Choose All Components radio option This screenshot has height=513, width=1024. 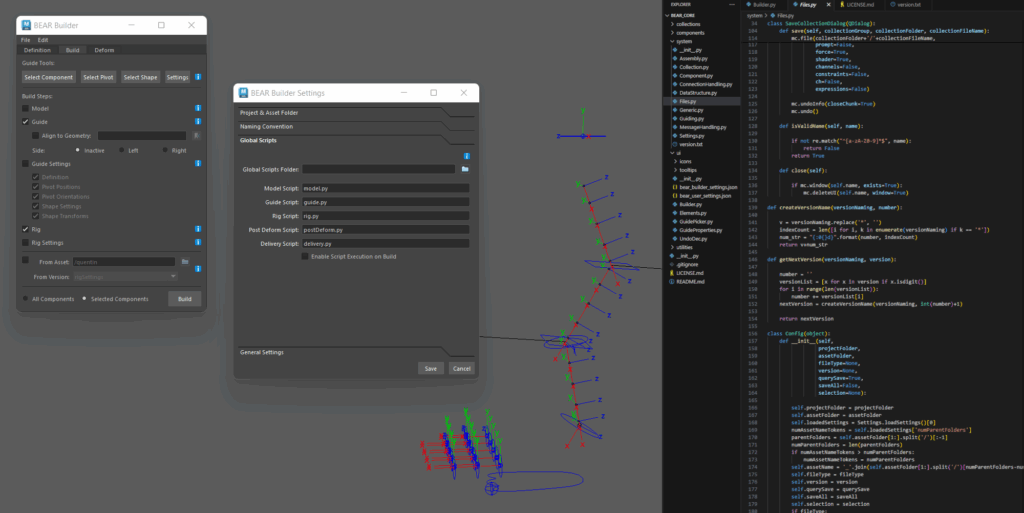click(25, 299)
